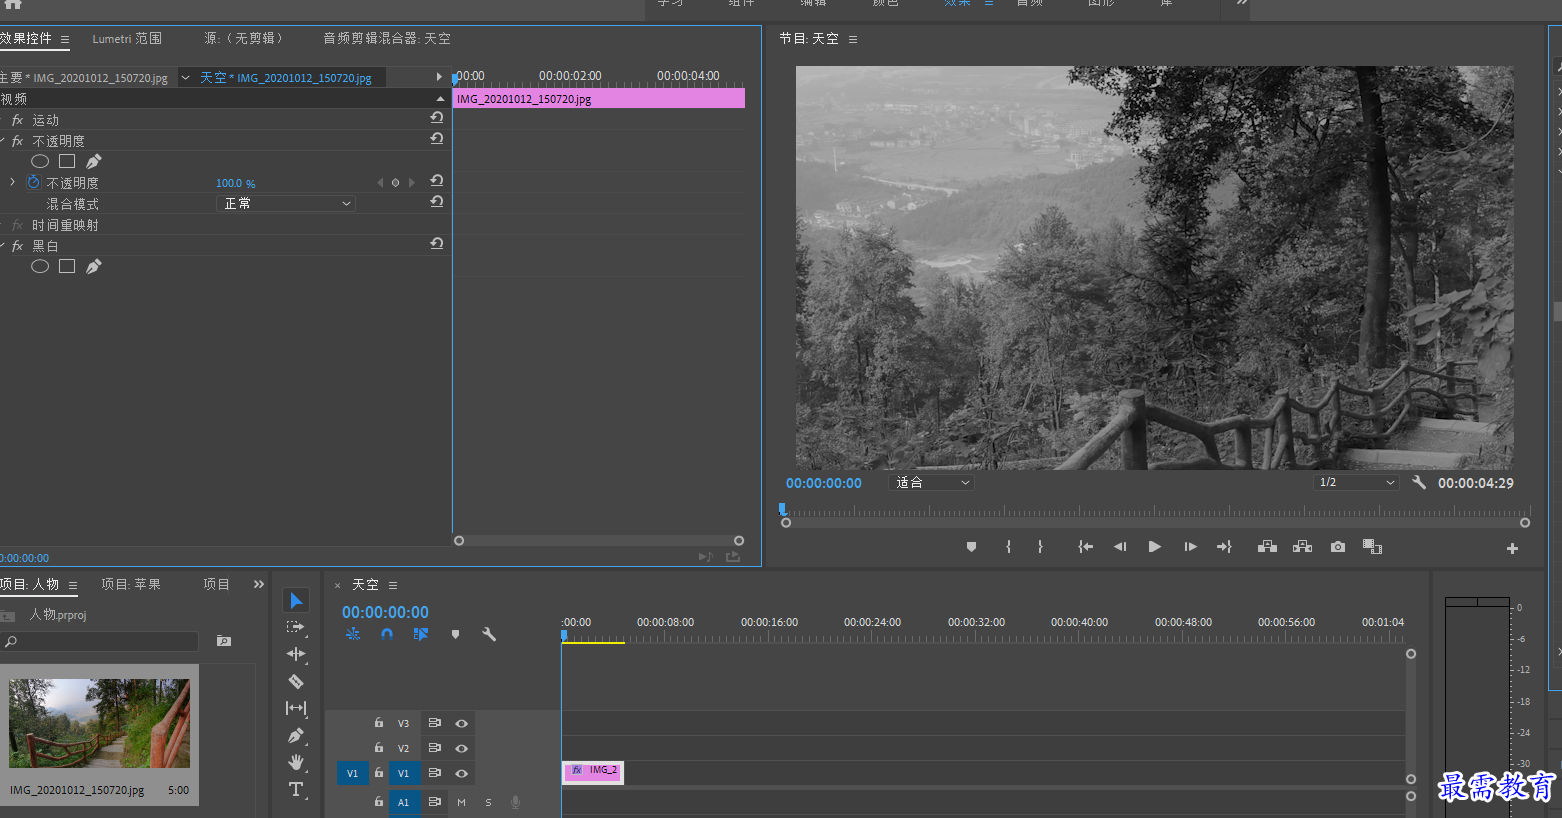The image size is (1562, 818).
Task: Switch to 项目: 苹果 tab
Action: [x=131, y=584]
